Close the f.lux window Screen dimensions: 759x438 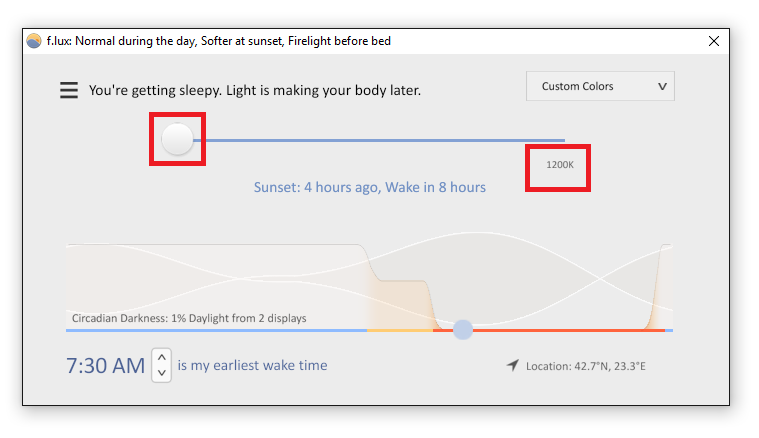coord(713,41)
